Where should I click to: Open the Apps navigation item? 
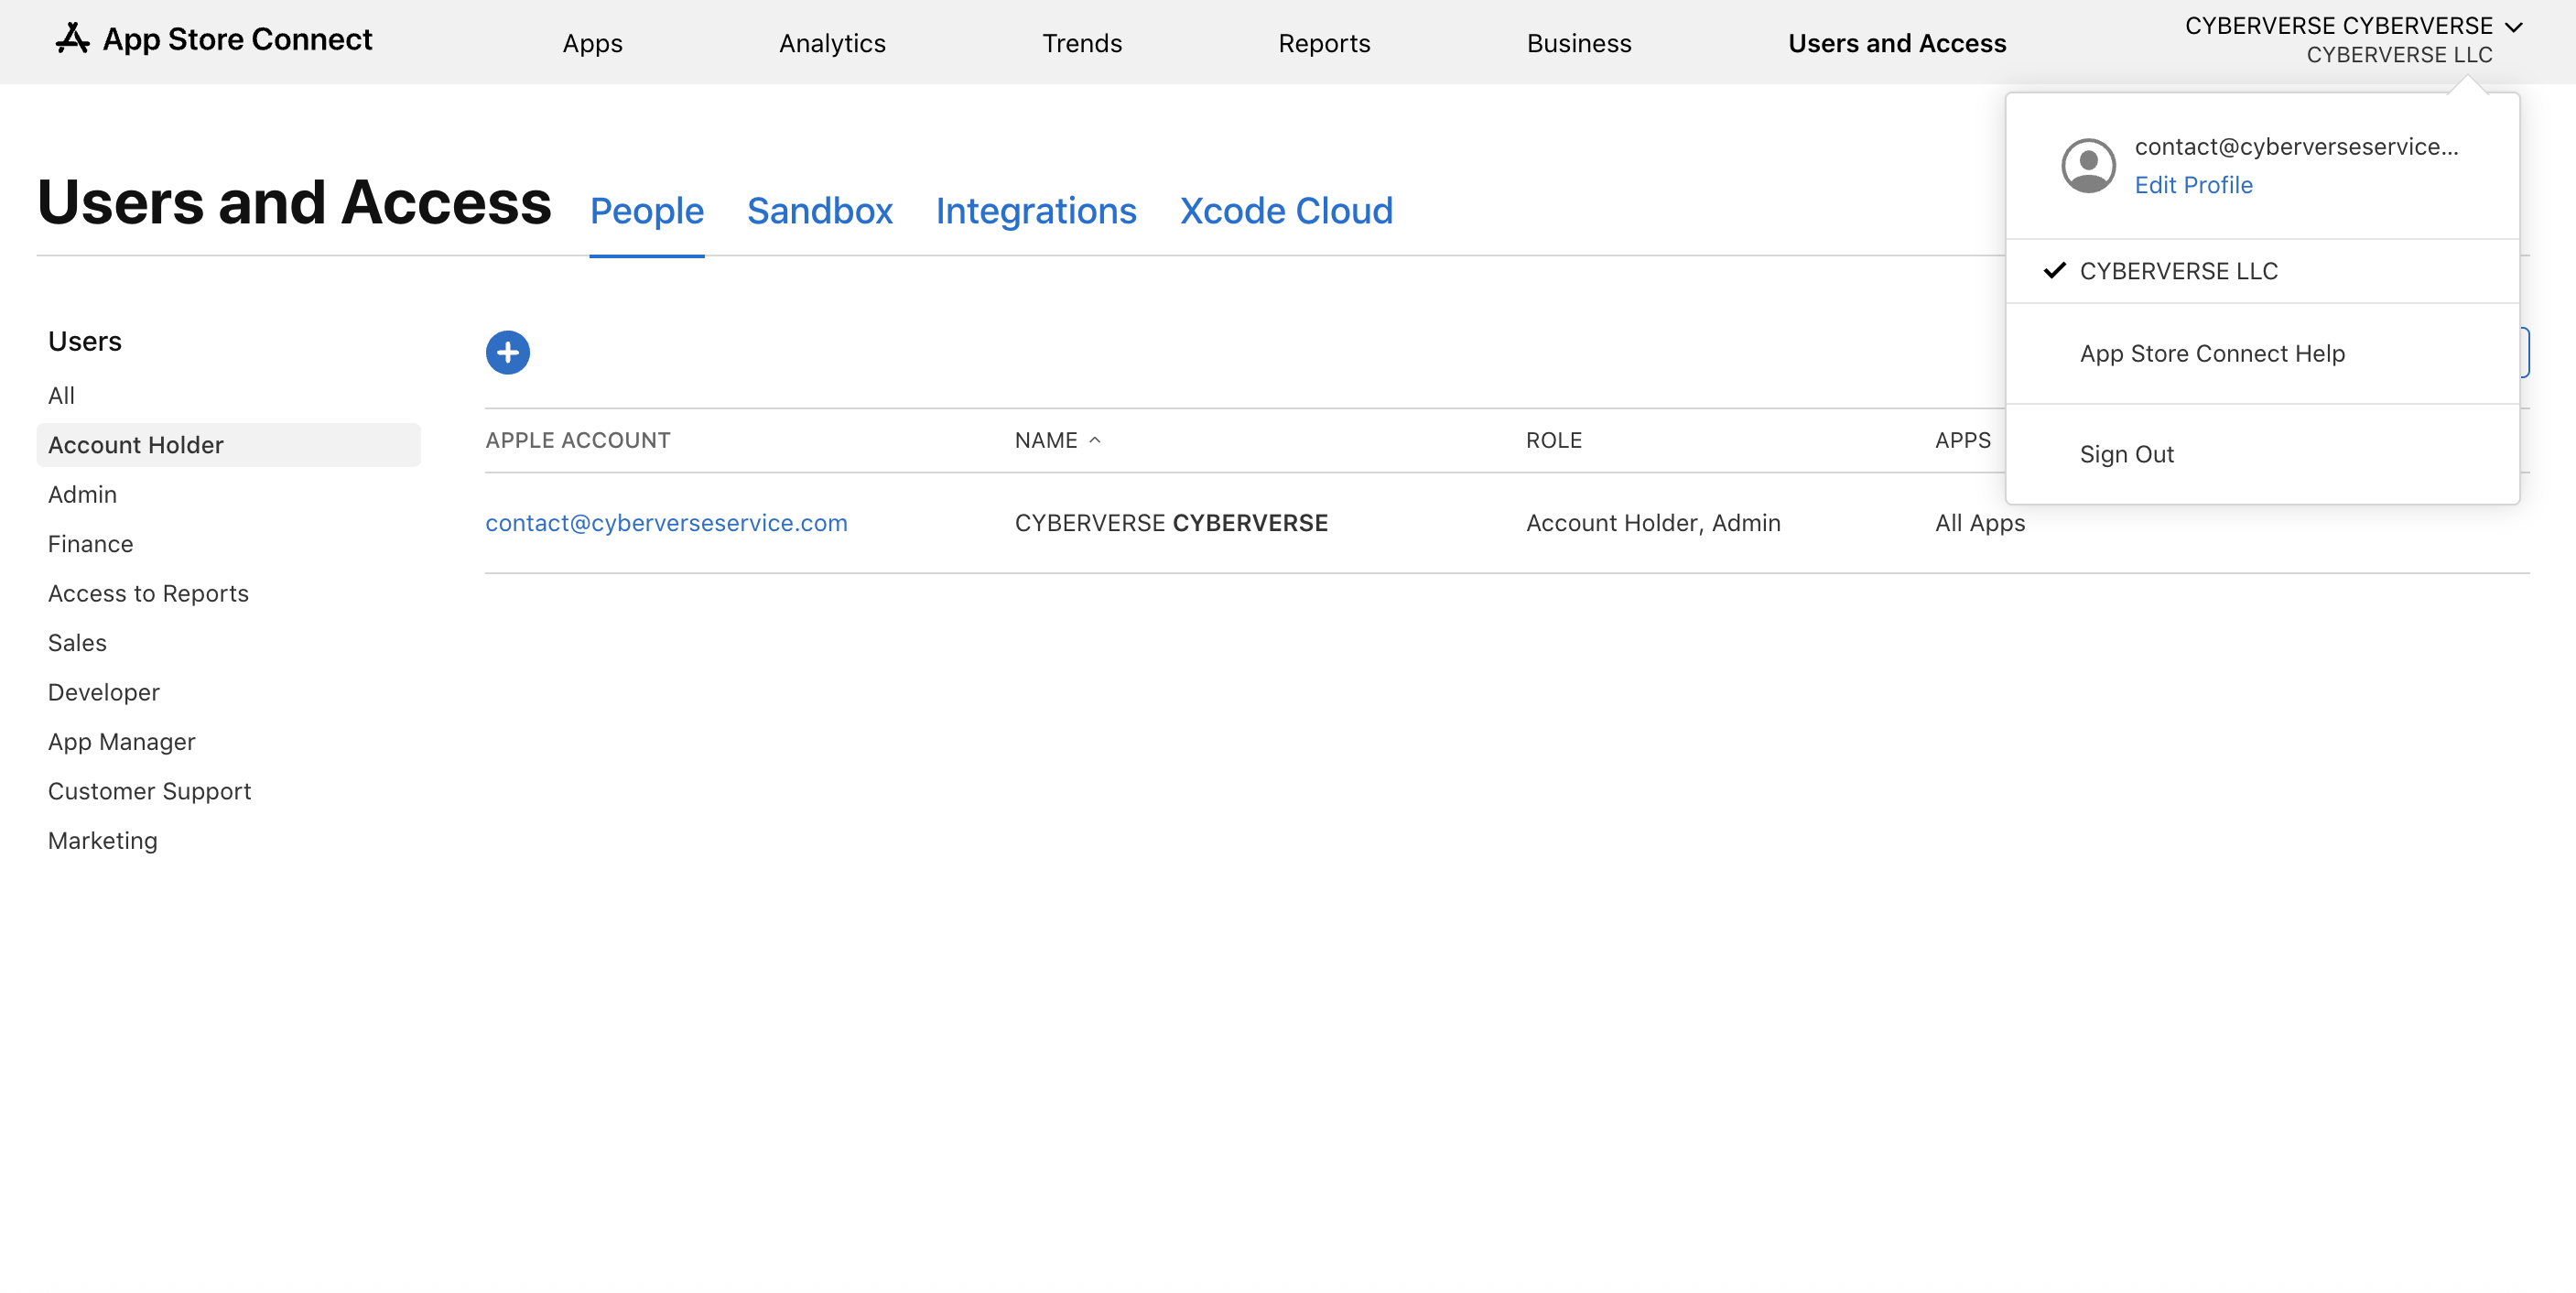(x=592, y=43)
